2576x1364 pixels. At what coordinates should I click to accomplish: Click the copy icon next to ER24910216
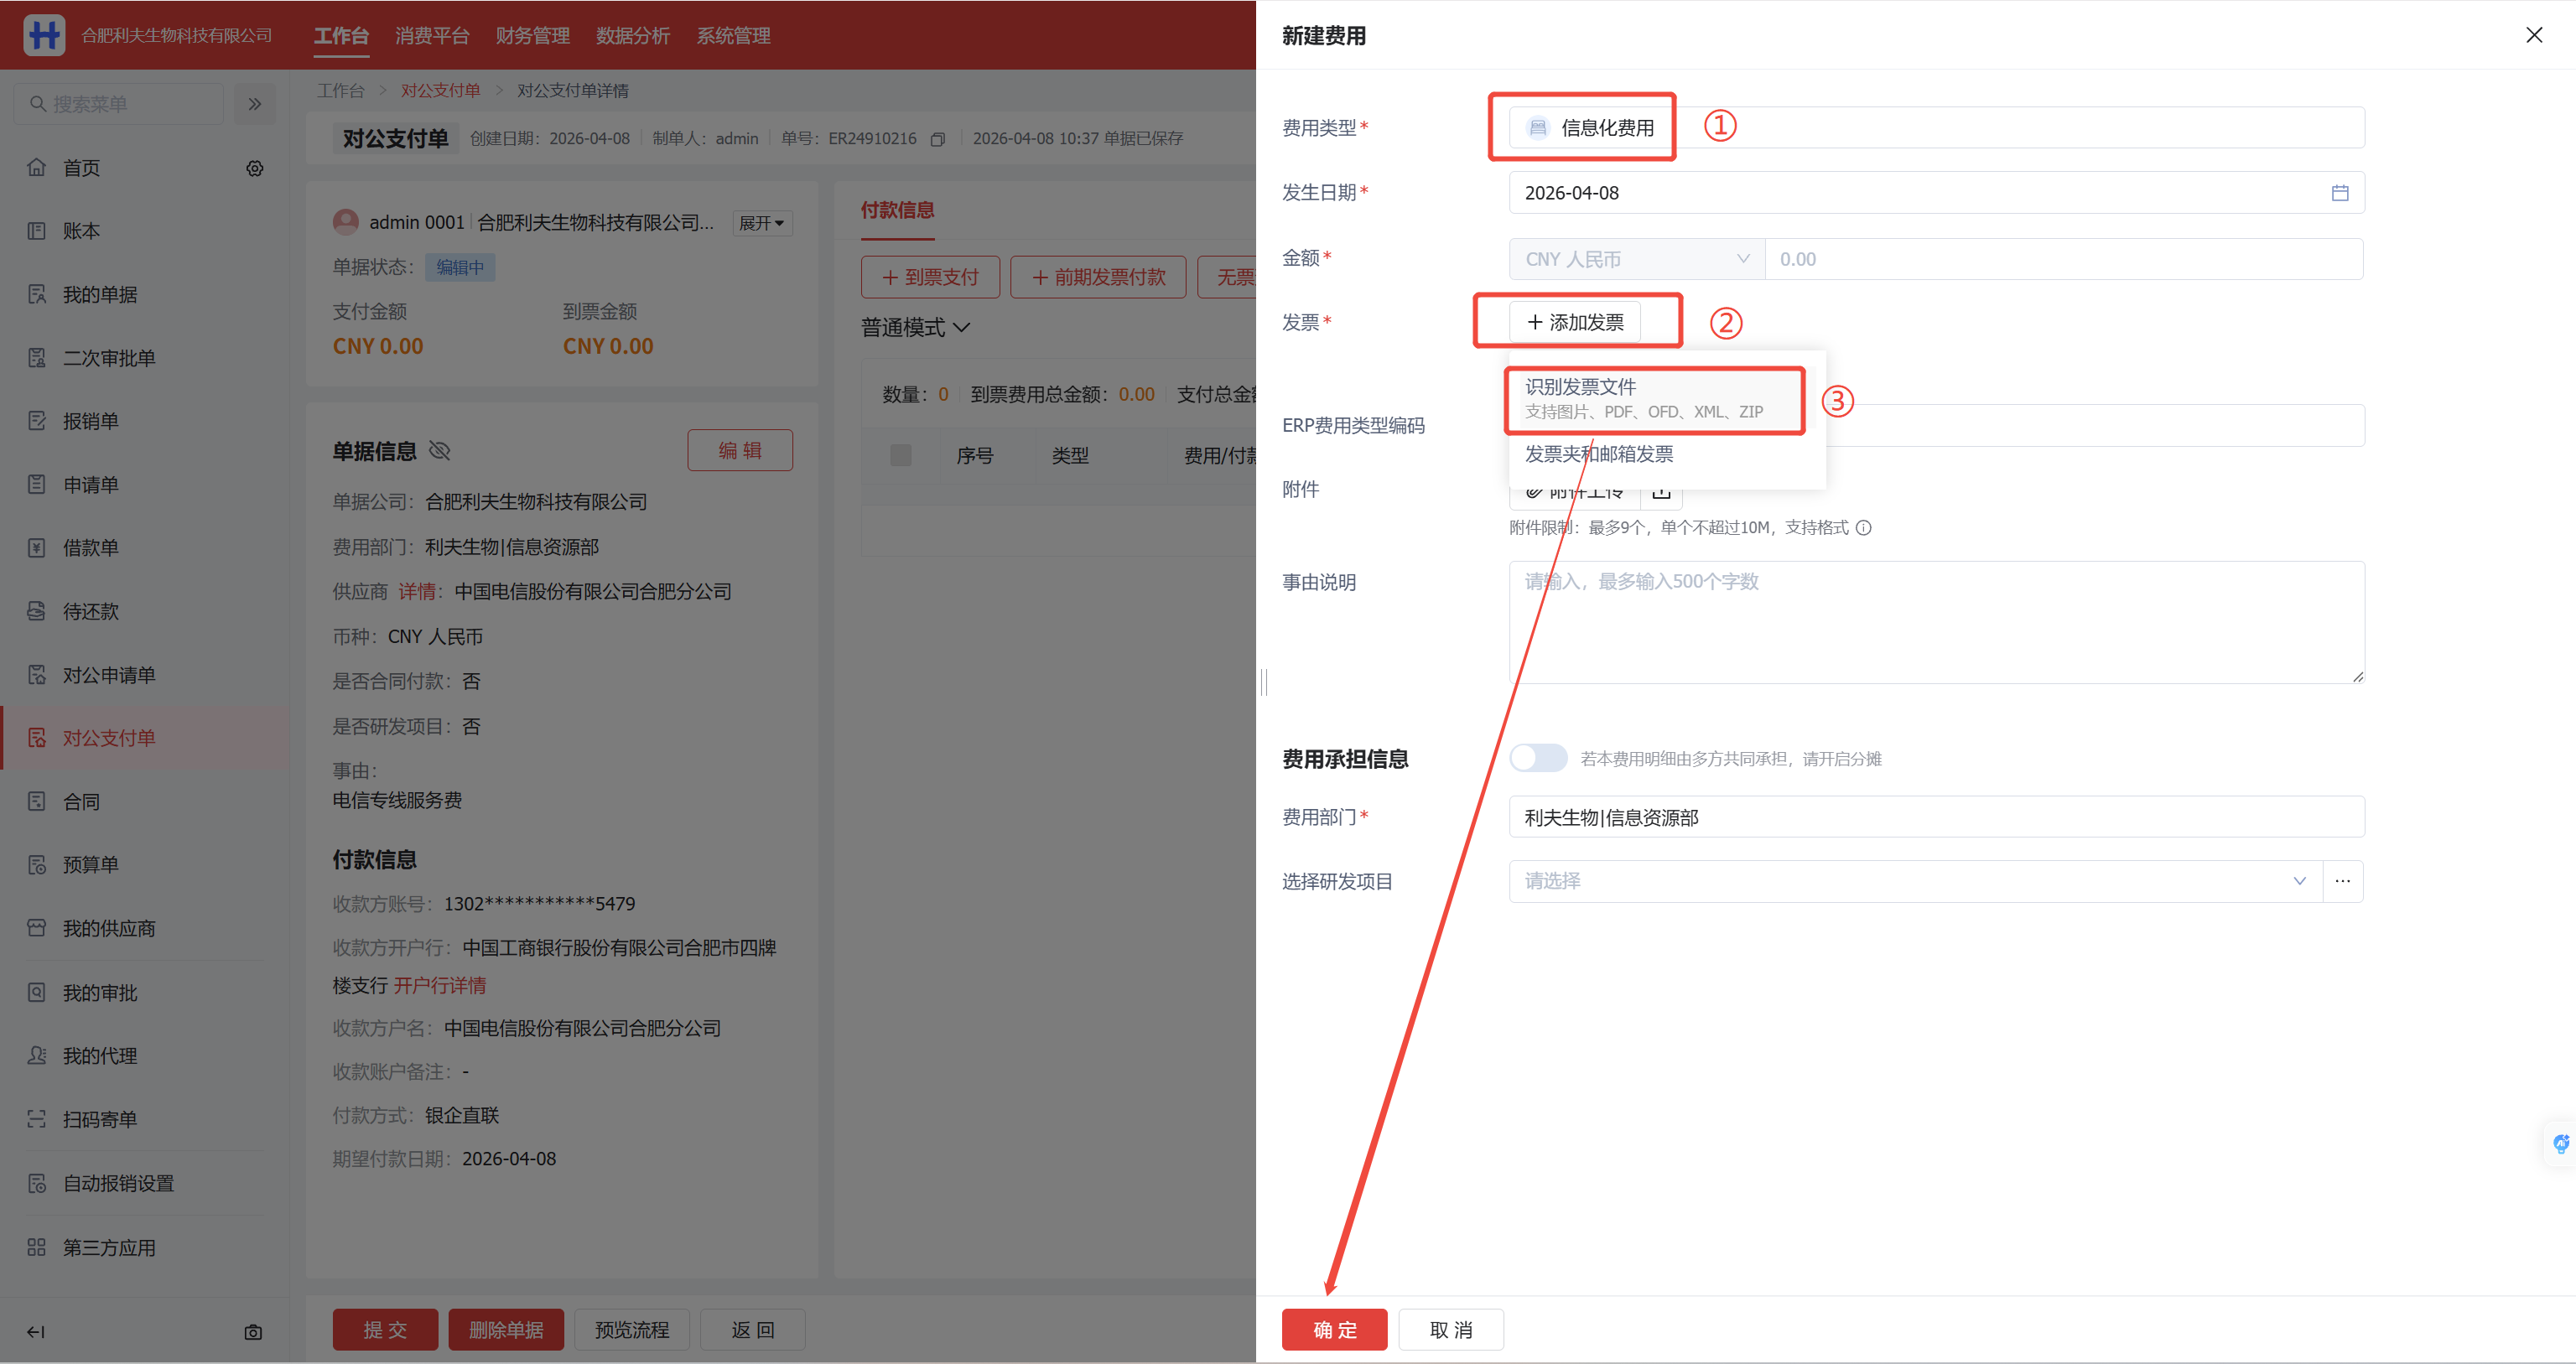click(937, 139)
